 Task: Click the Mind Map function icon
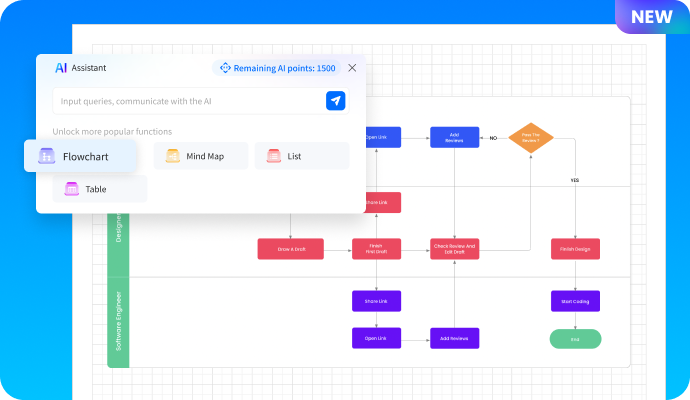(172, 156)
